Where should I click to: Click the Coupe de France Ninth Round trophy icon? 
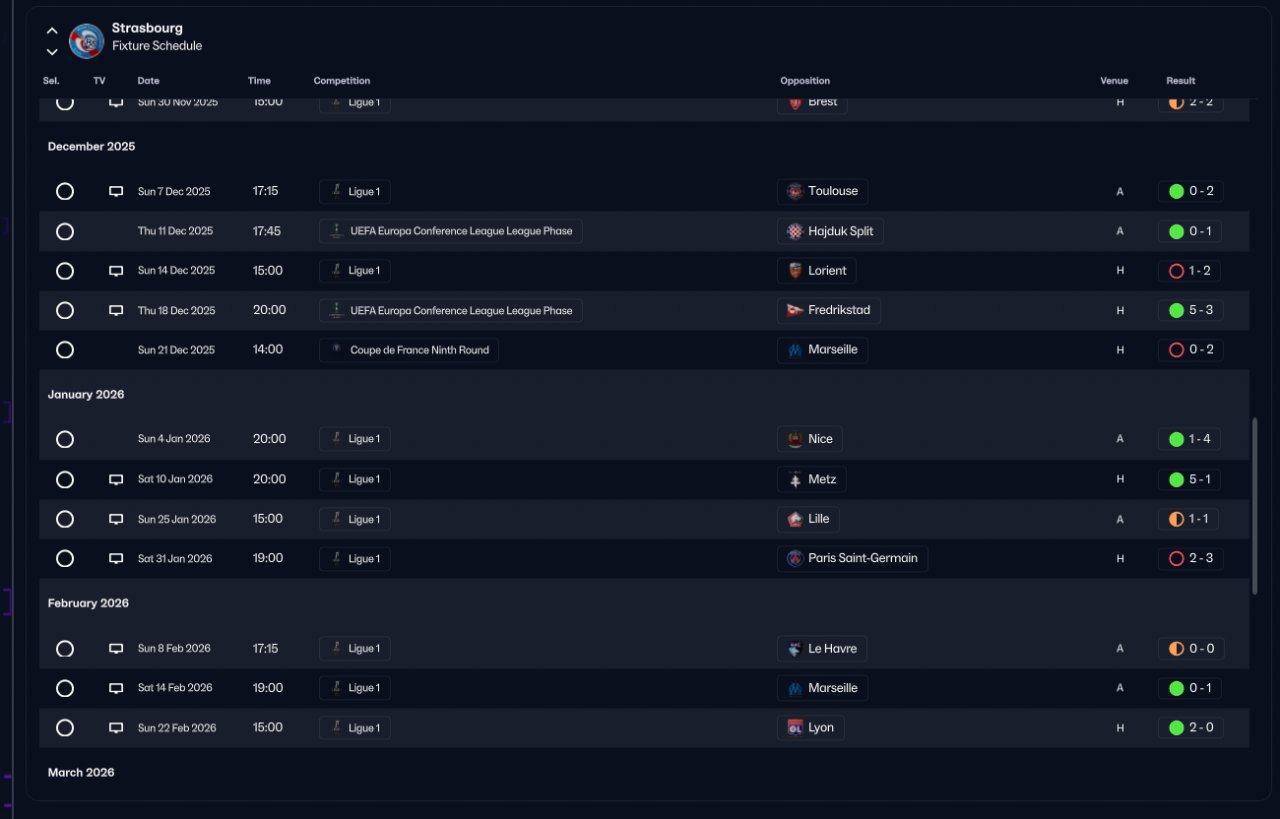[336, 350]
